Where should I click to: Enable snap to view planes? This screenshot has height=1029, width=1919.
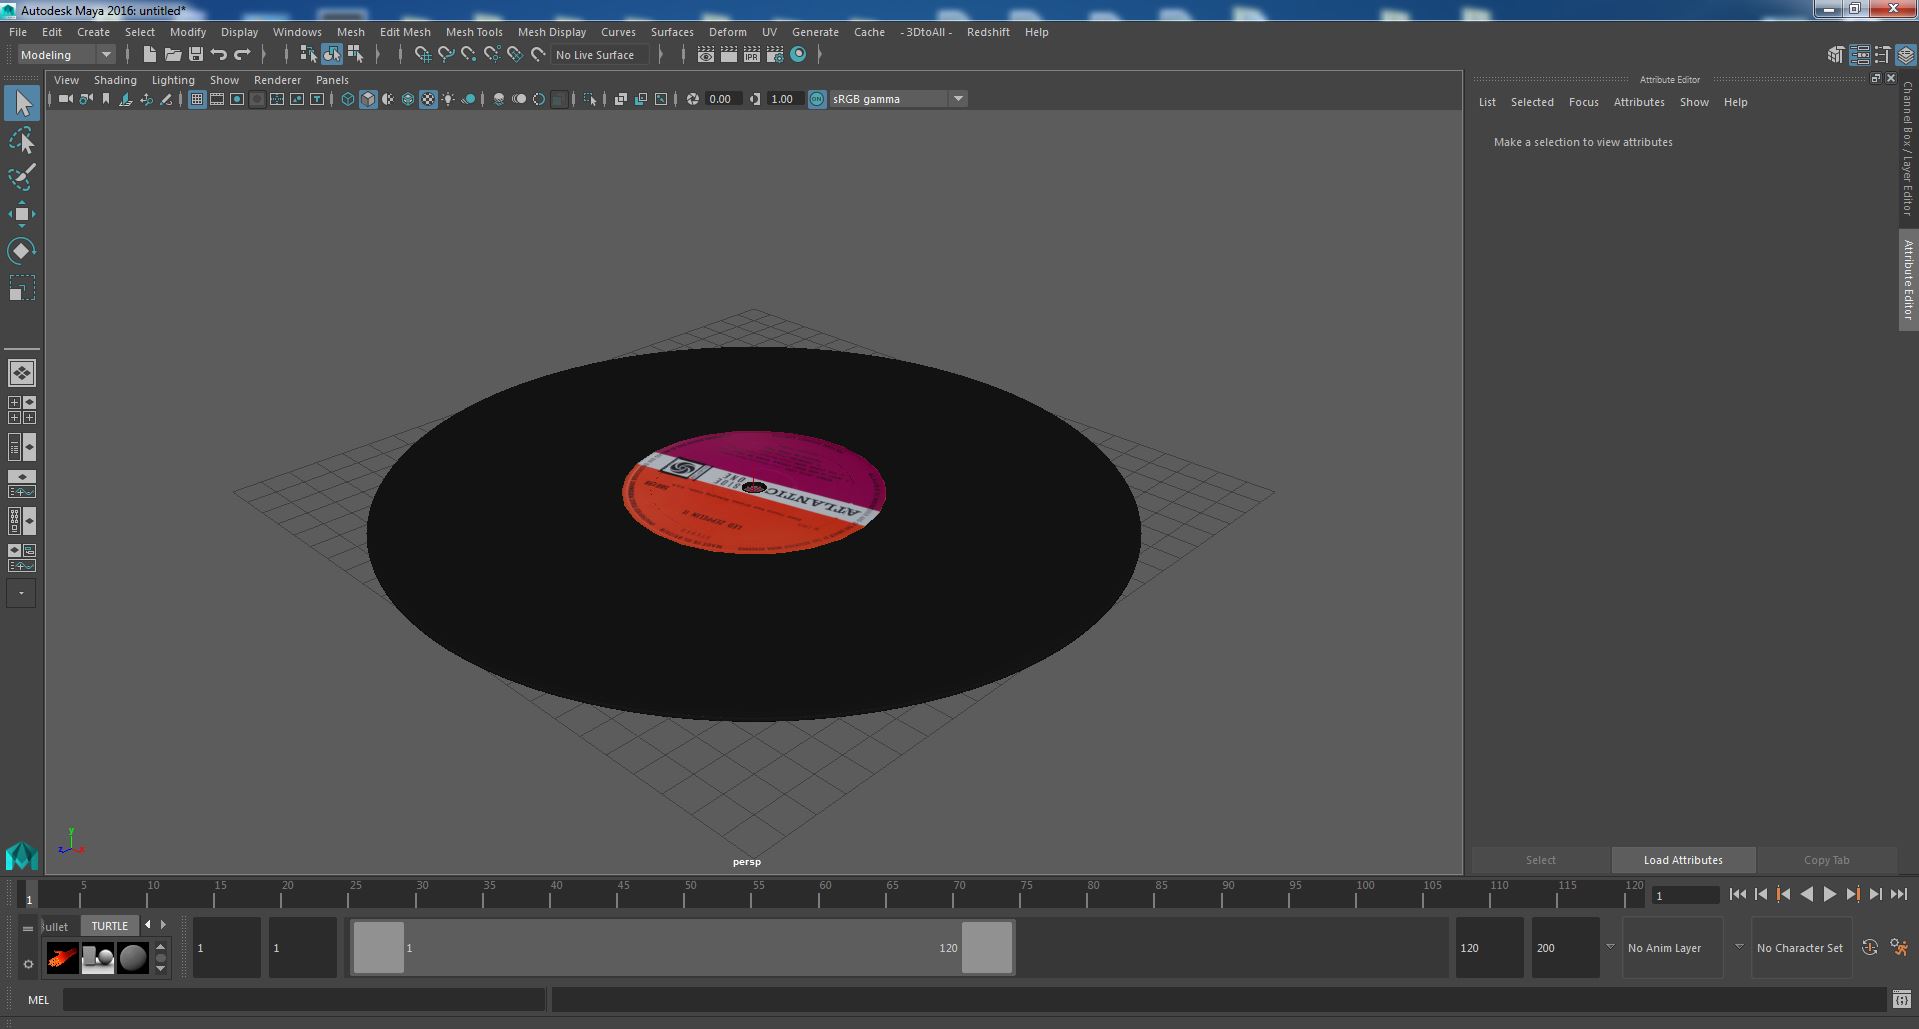pyautogui.click(x=515, y=55)
